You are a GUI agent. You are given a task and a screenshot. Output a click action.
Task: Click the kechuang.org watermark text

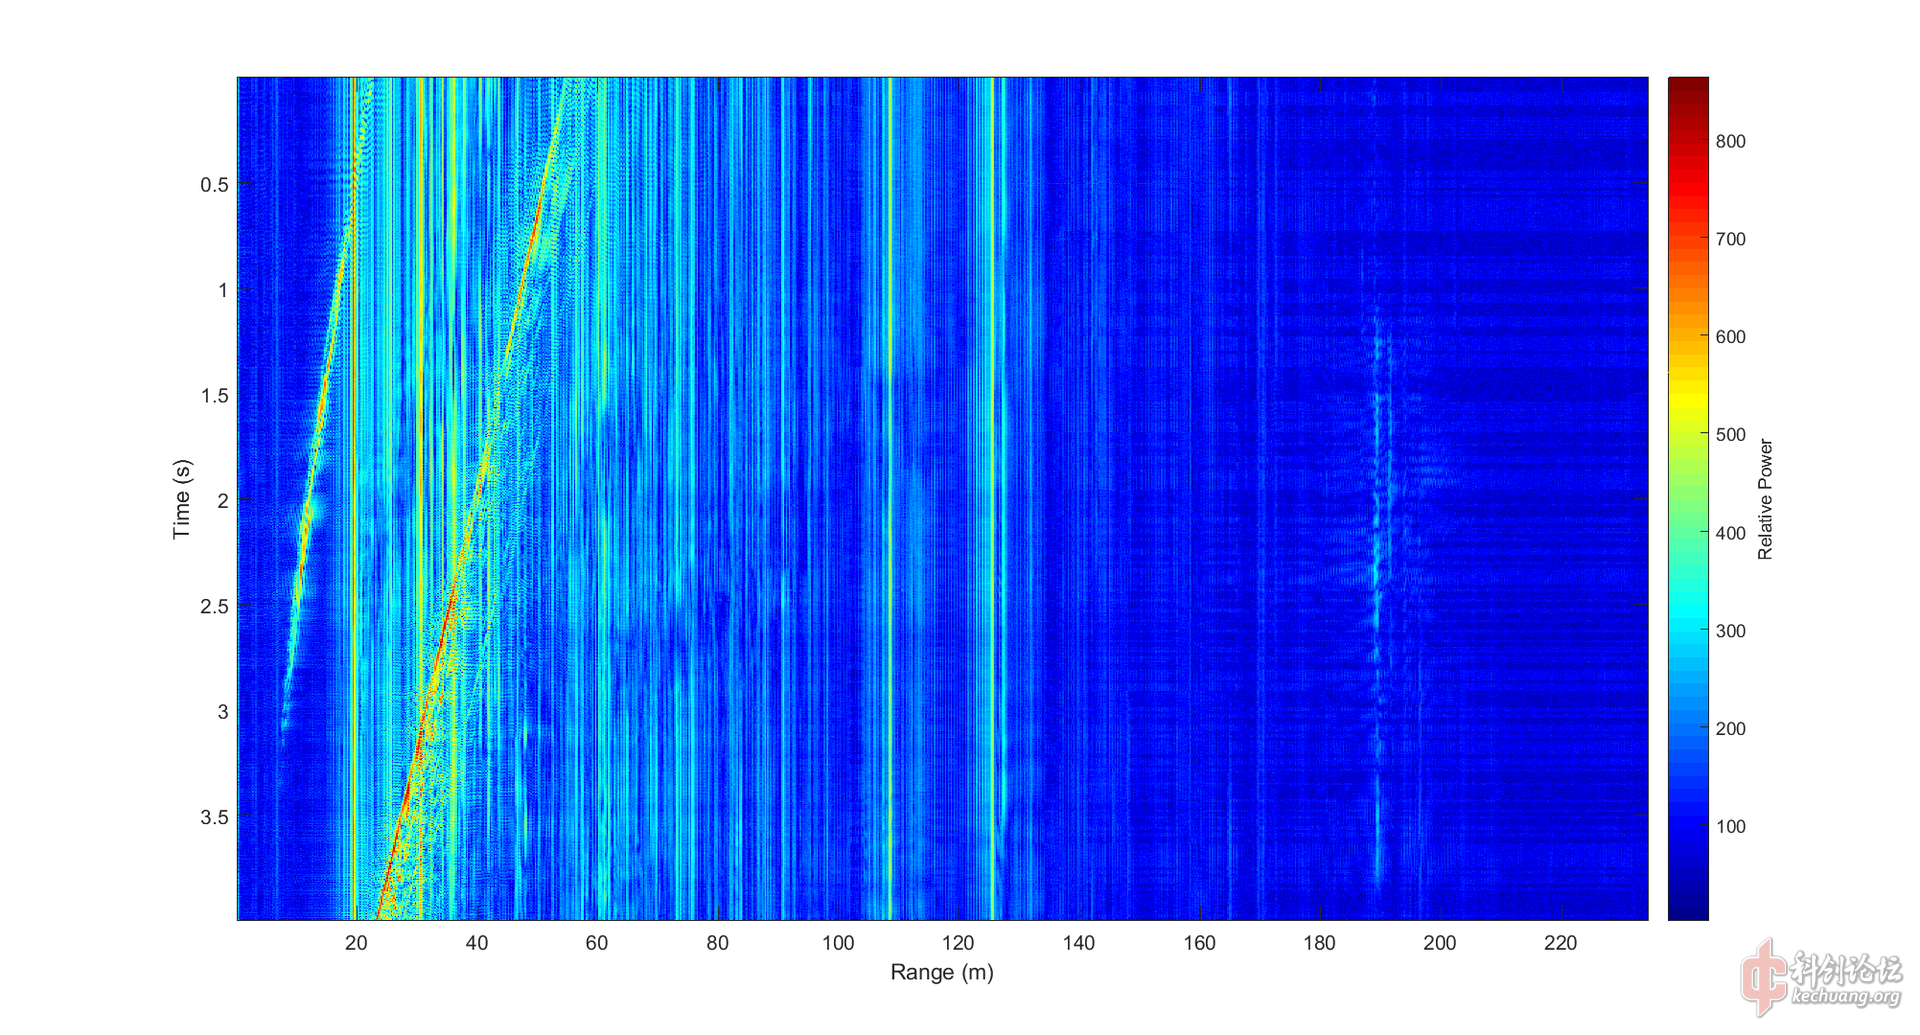(1846, 996)
